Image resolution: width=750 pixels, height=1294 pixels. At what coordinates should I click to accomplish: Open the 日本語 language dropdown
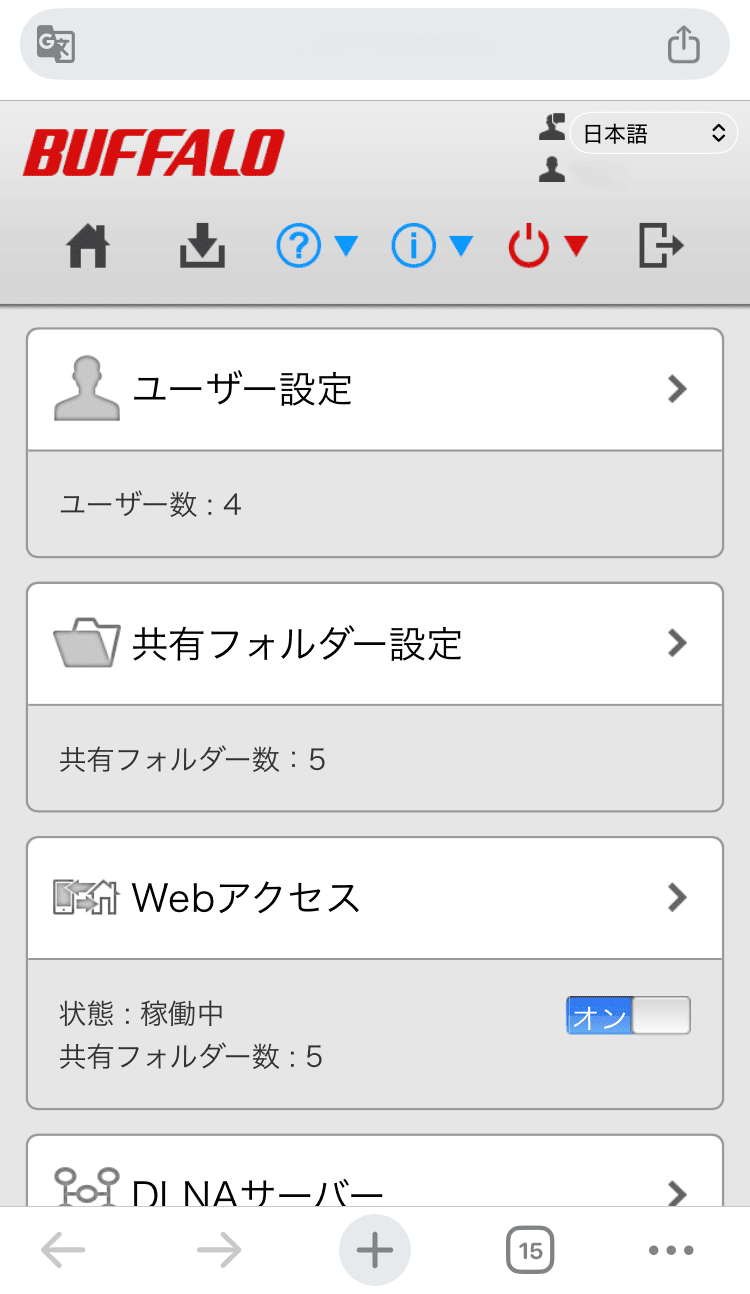point(648,134)
